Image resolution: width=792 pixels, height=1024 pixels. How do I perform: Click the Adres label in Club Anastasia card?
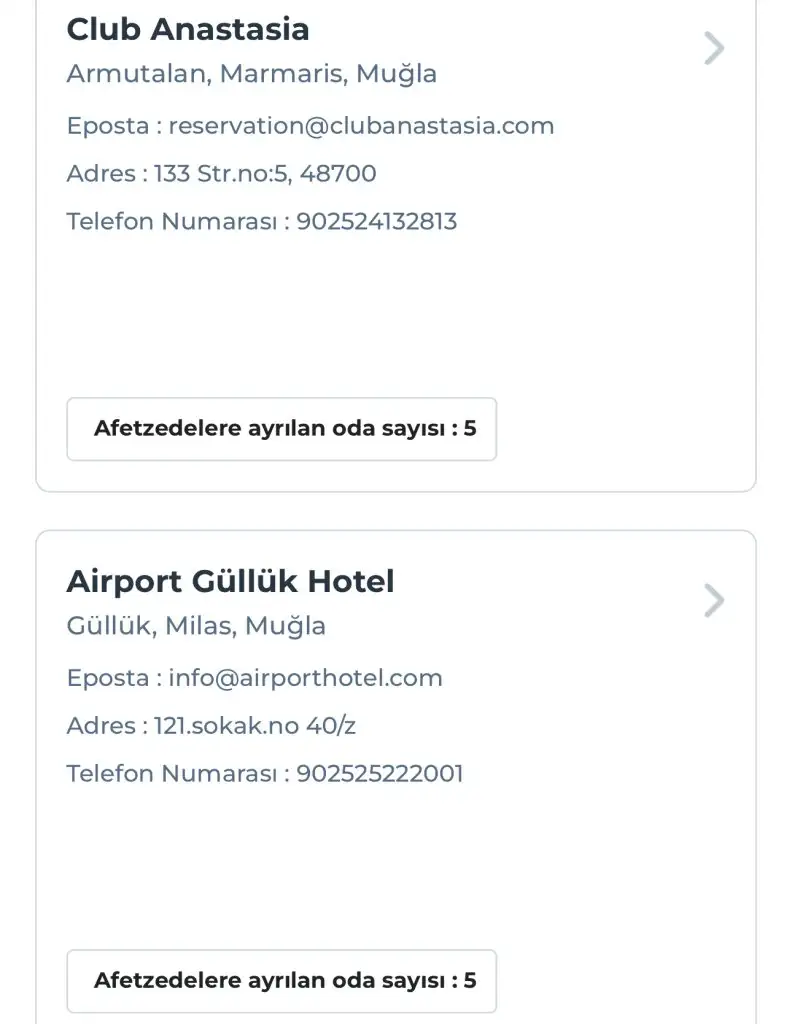[x=101, y=174]
